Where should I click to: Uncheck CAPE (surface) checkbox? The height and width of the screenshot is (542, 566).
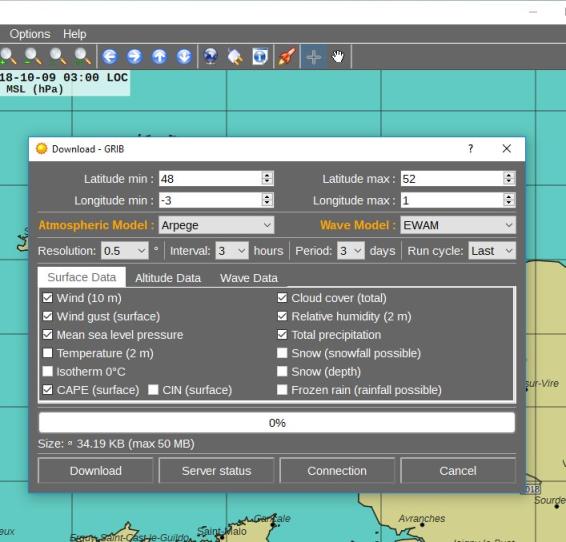click(x=48, y=390)
